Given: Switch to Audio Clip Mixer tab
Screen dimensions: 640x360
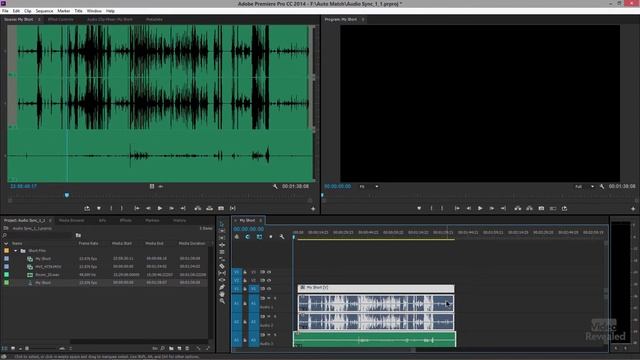Looking at the screenshot, I should coord(110,19).
